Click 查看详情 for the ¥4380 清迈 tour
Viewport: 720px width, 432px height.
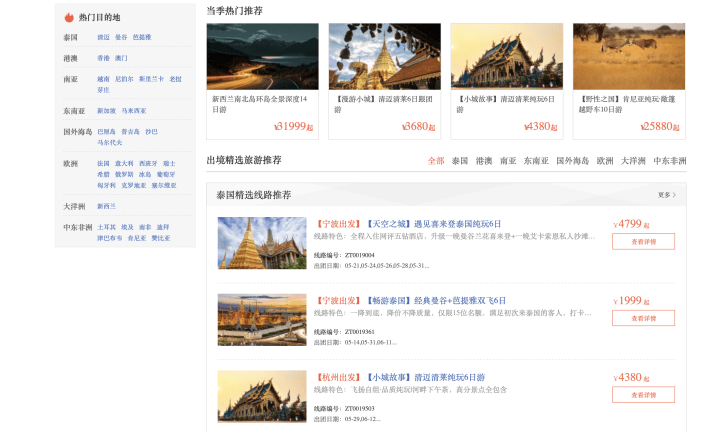[643, 394]
